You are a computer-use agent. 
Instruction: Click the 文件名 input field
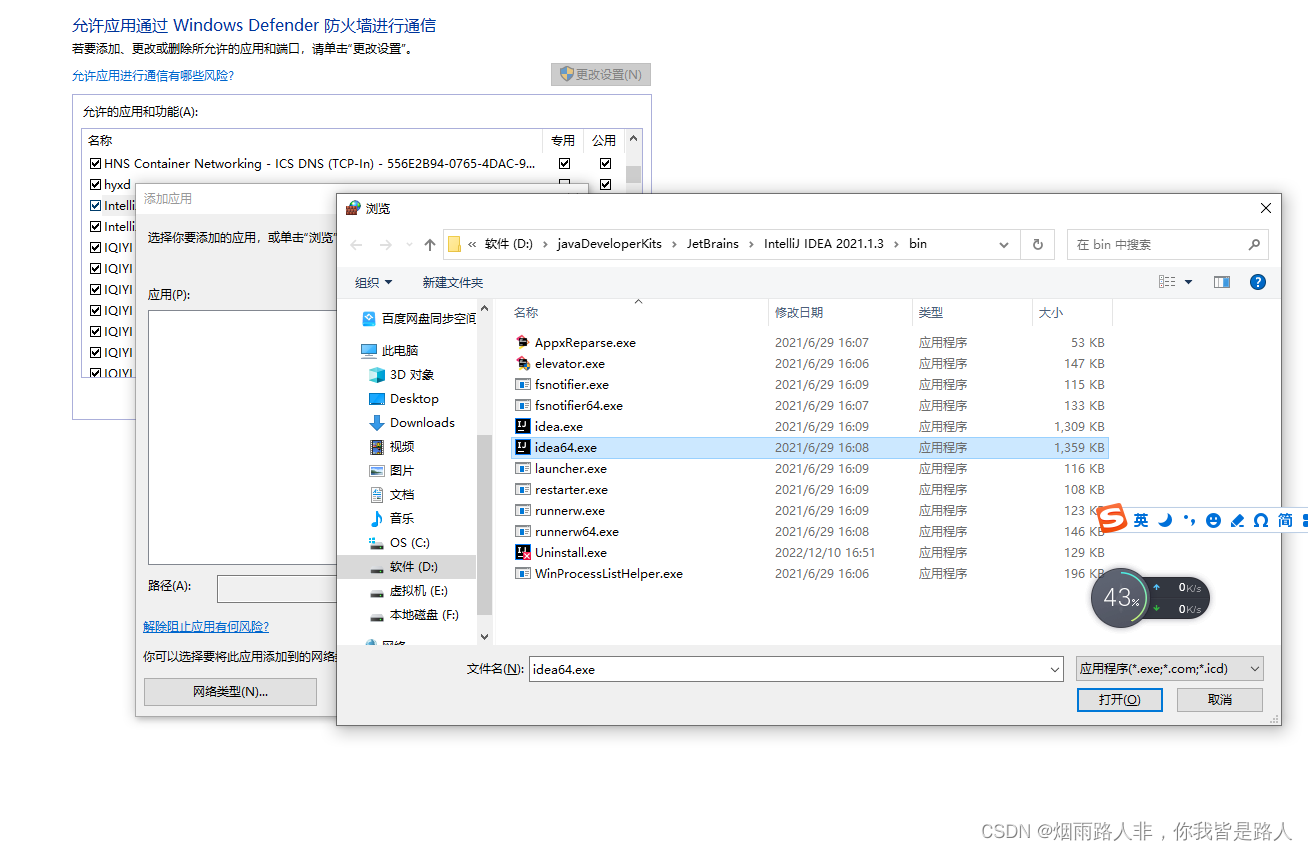796,669
